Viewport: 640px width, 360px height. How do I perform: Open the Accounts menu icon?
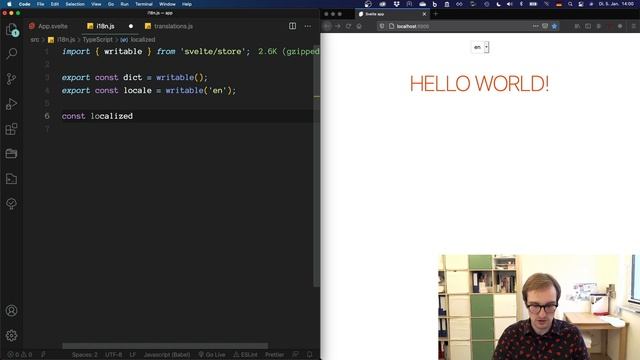coord(11,311)
